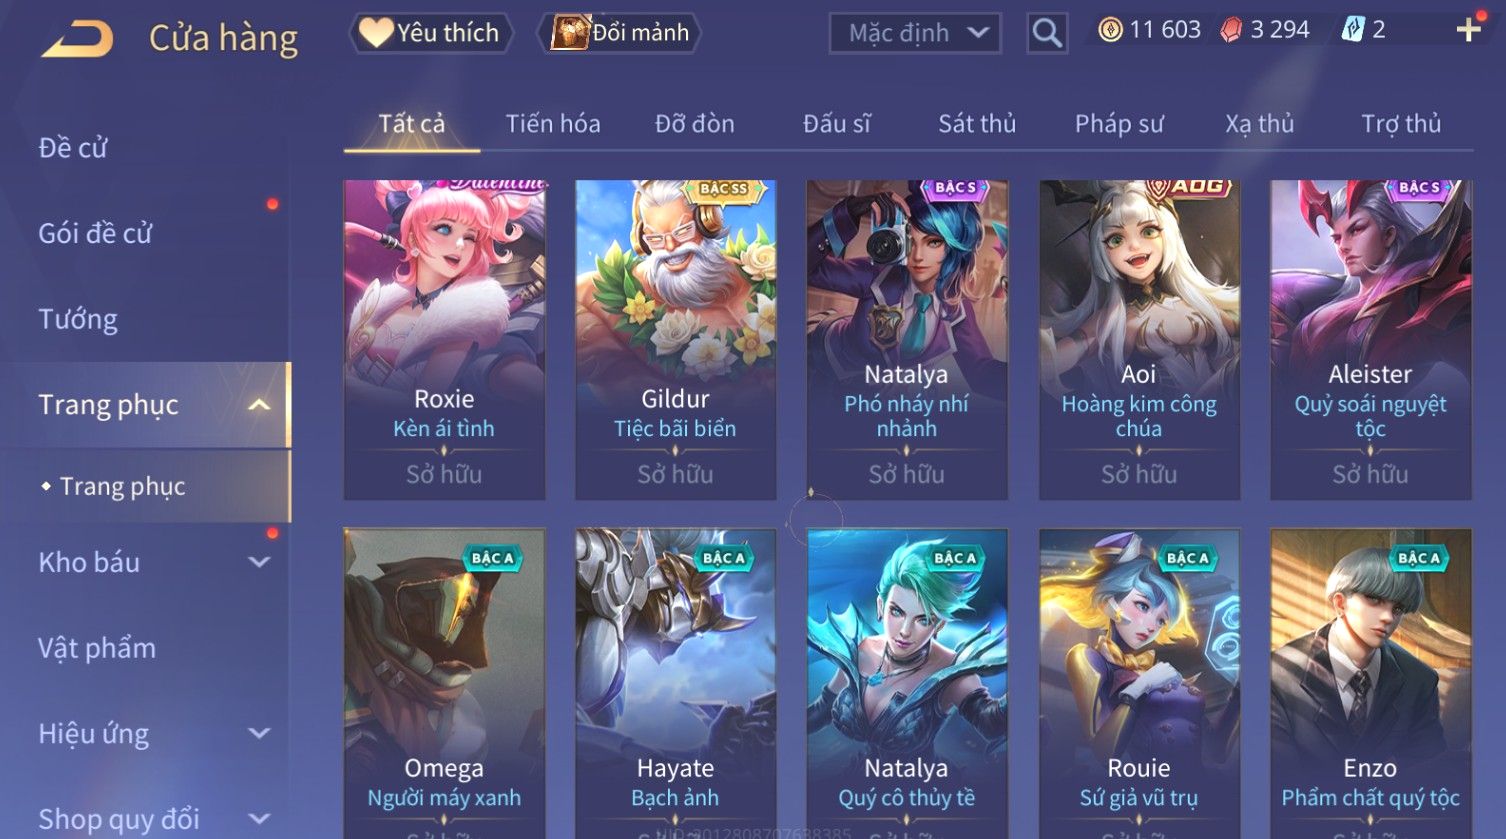This screenshot has height=839, width=1506.
Task: Go back using the golden arrow icon
Action: (76, 39)
